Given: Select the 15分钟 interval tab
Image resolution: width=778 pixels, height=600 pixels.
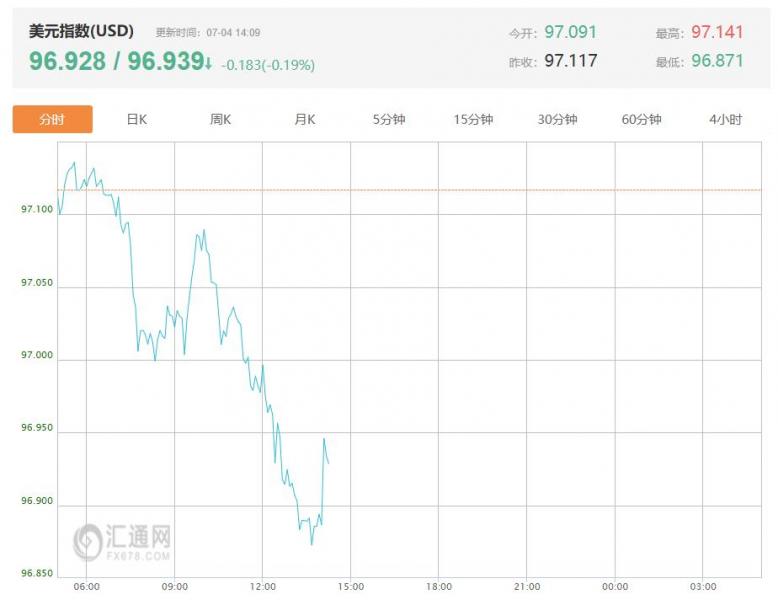Looking at the screenshot, I should (473, 119).
